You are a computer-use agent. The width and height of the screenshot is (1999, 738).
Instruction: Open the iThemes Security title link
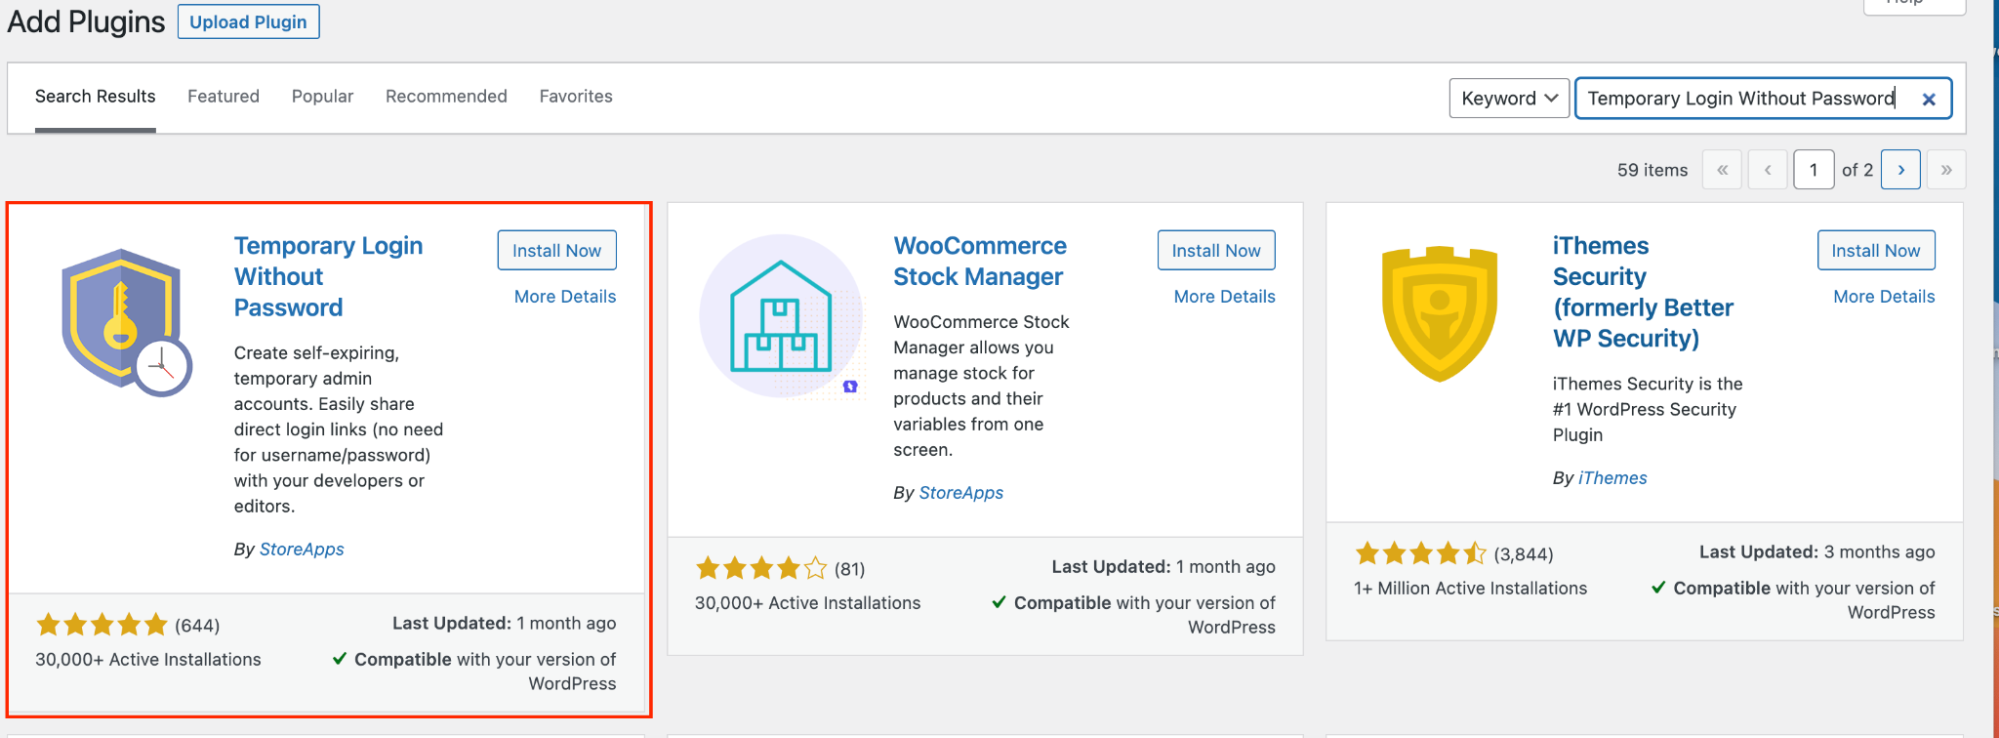(x=1643, y=292)
